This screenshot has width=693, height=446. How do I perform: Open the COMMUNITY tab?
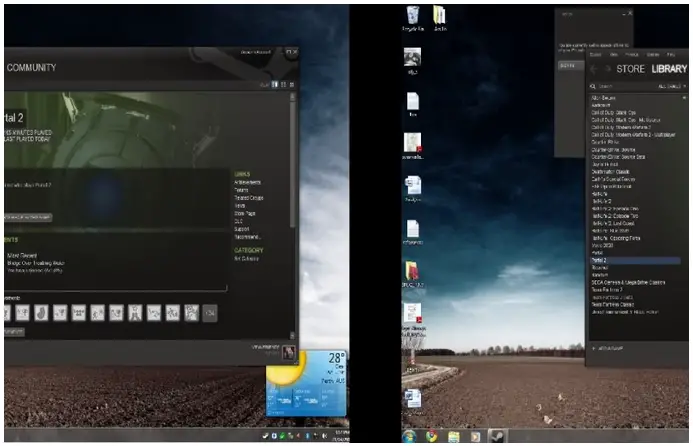point(31,68)
